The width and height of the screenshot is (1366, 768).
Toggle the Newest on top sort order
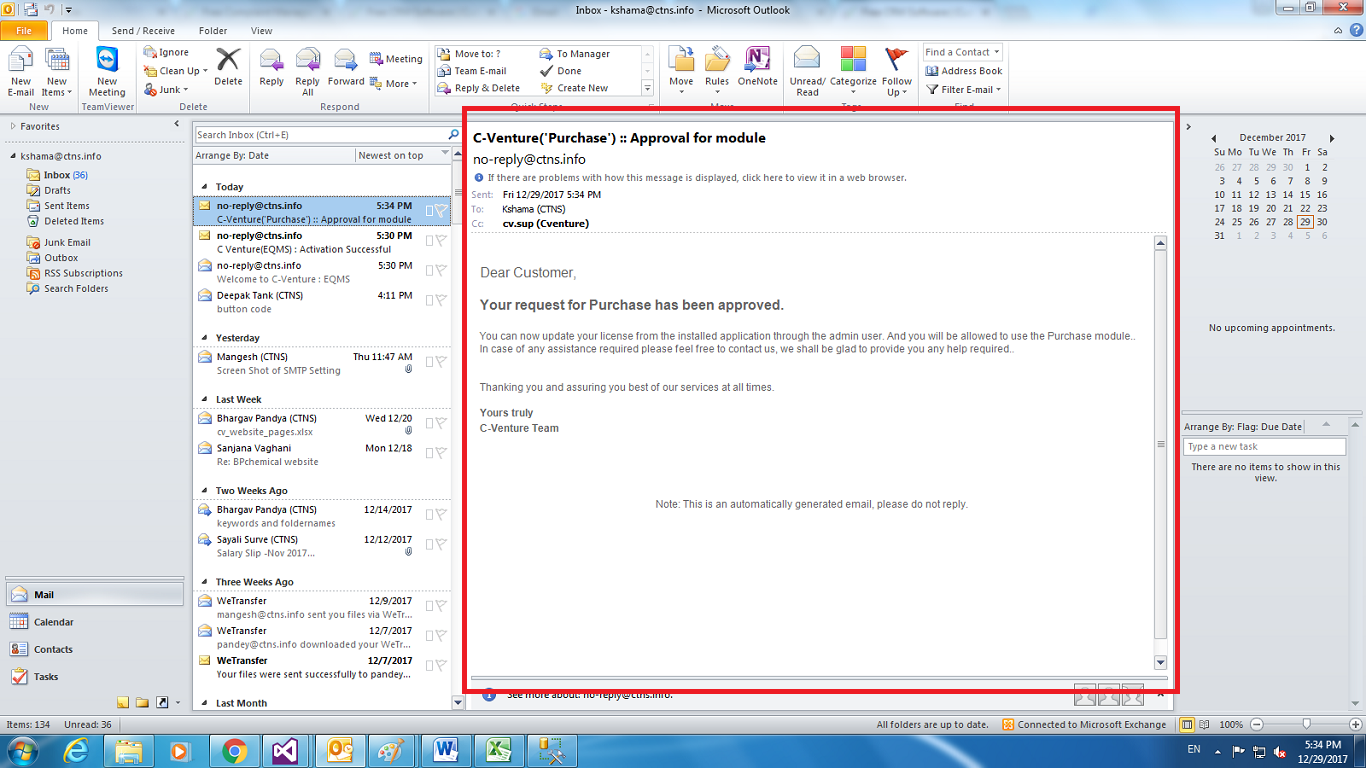click(403, 155)
